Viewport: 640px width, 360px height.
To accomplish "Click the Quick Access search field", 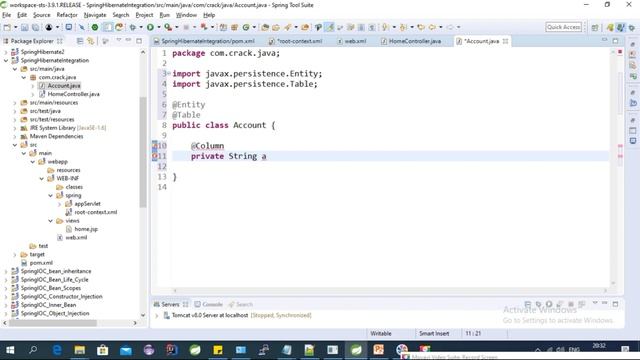I will (563, 27).
